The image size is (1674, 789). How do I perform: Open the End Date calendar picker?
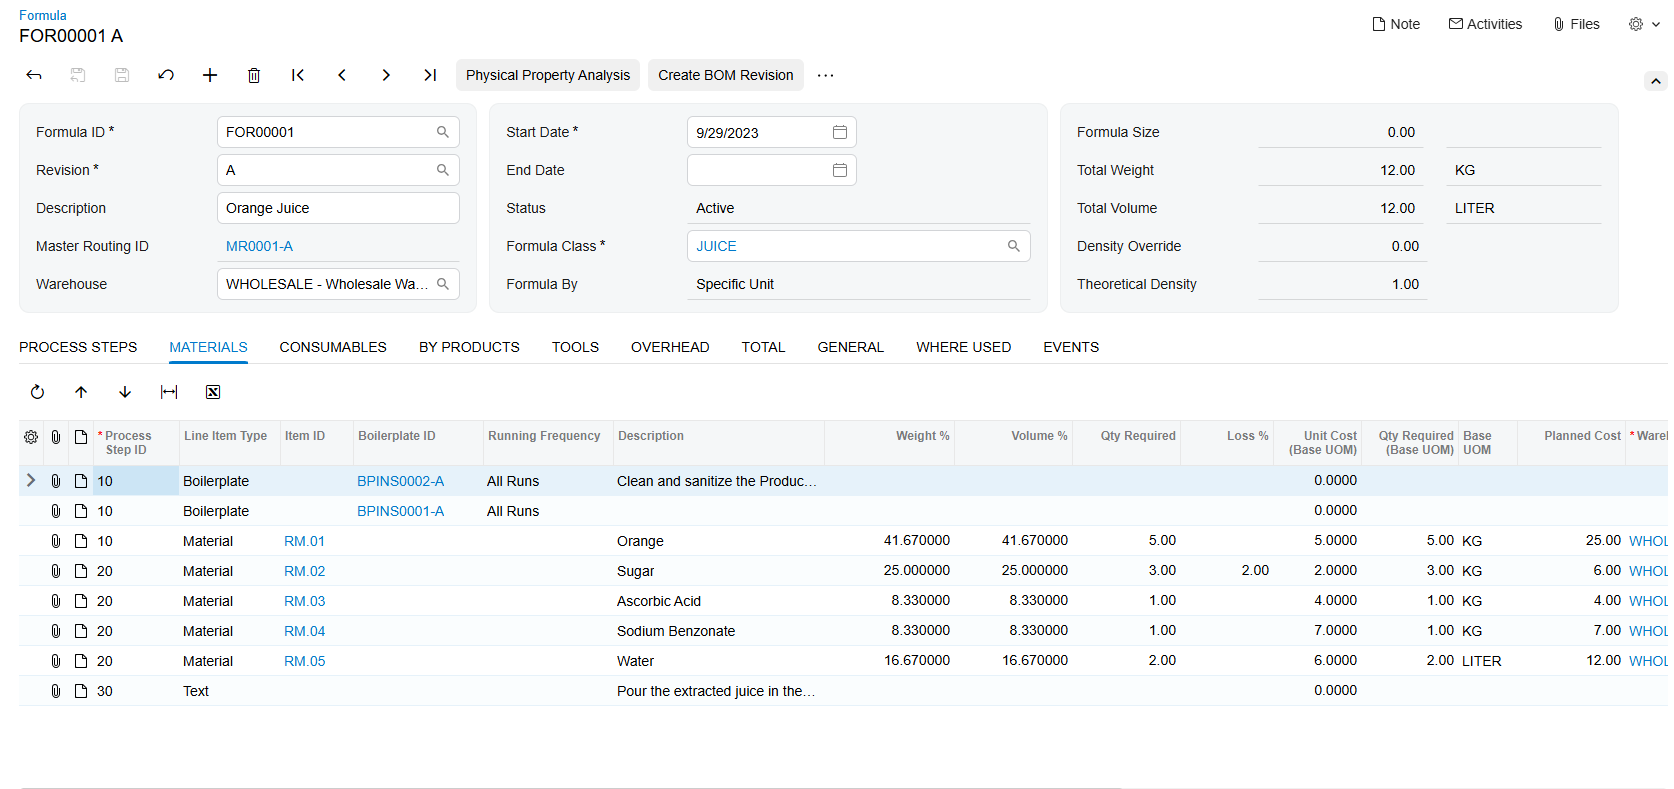coord(840,170)
